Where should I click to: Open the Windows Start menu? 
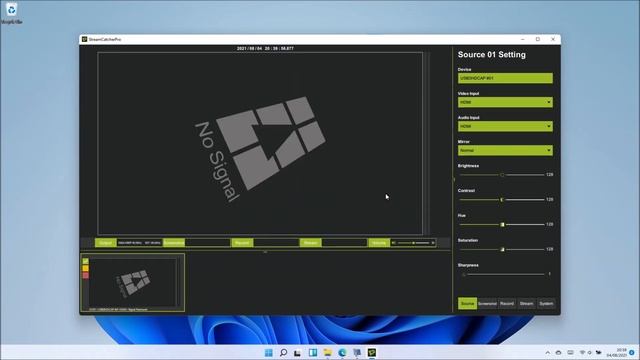[269, 353]
